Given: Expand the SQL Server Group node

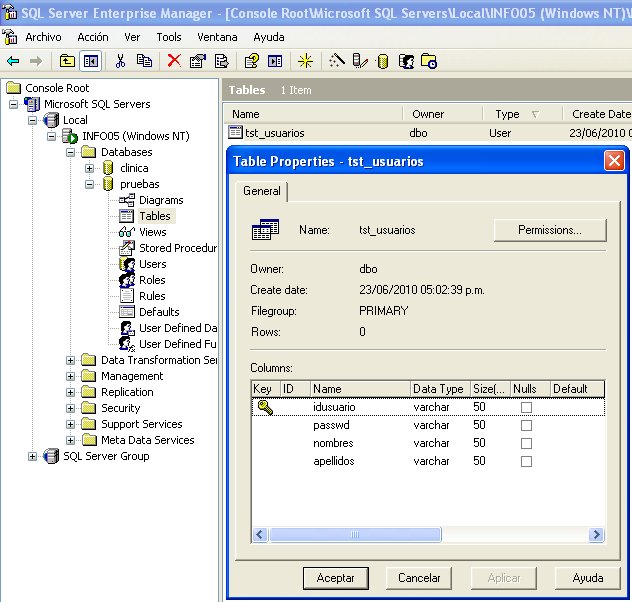Looking at the screenshot, I should pos(32,457).
